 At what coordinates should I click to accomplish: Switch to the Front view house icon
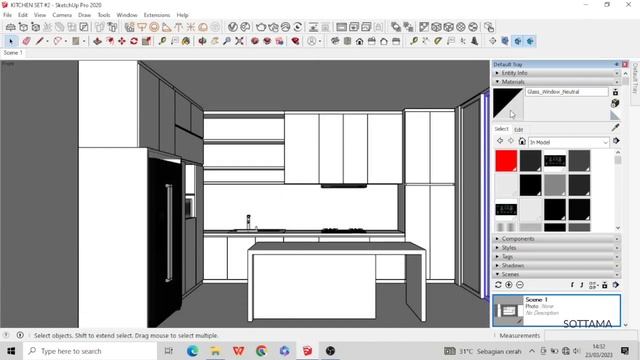coord(359,41)
